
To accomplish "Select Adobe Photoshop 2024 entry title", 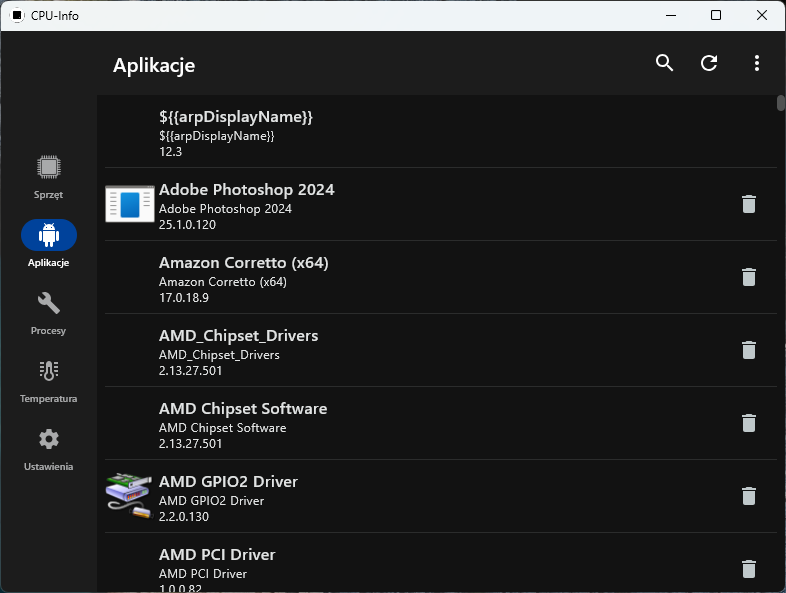I will [247, 189].
